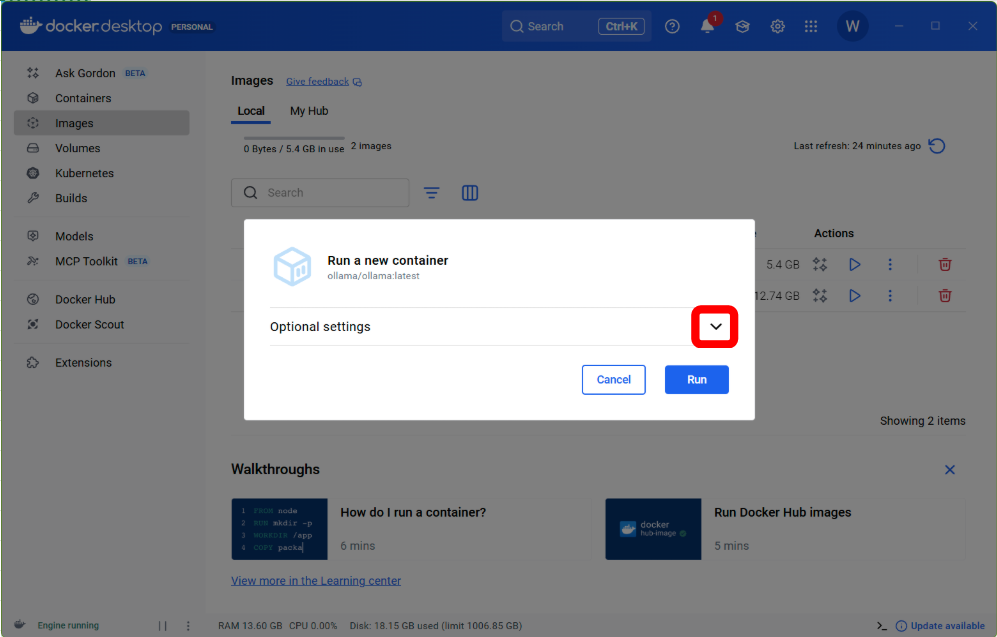Toggle the column display options icon
Screen dimensions: 997x637
pos(470,193)
